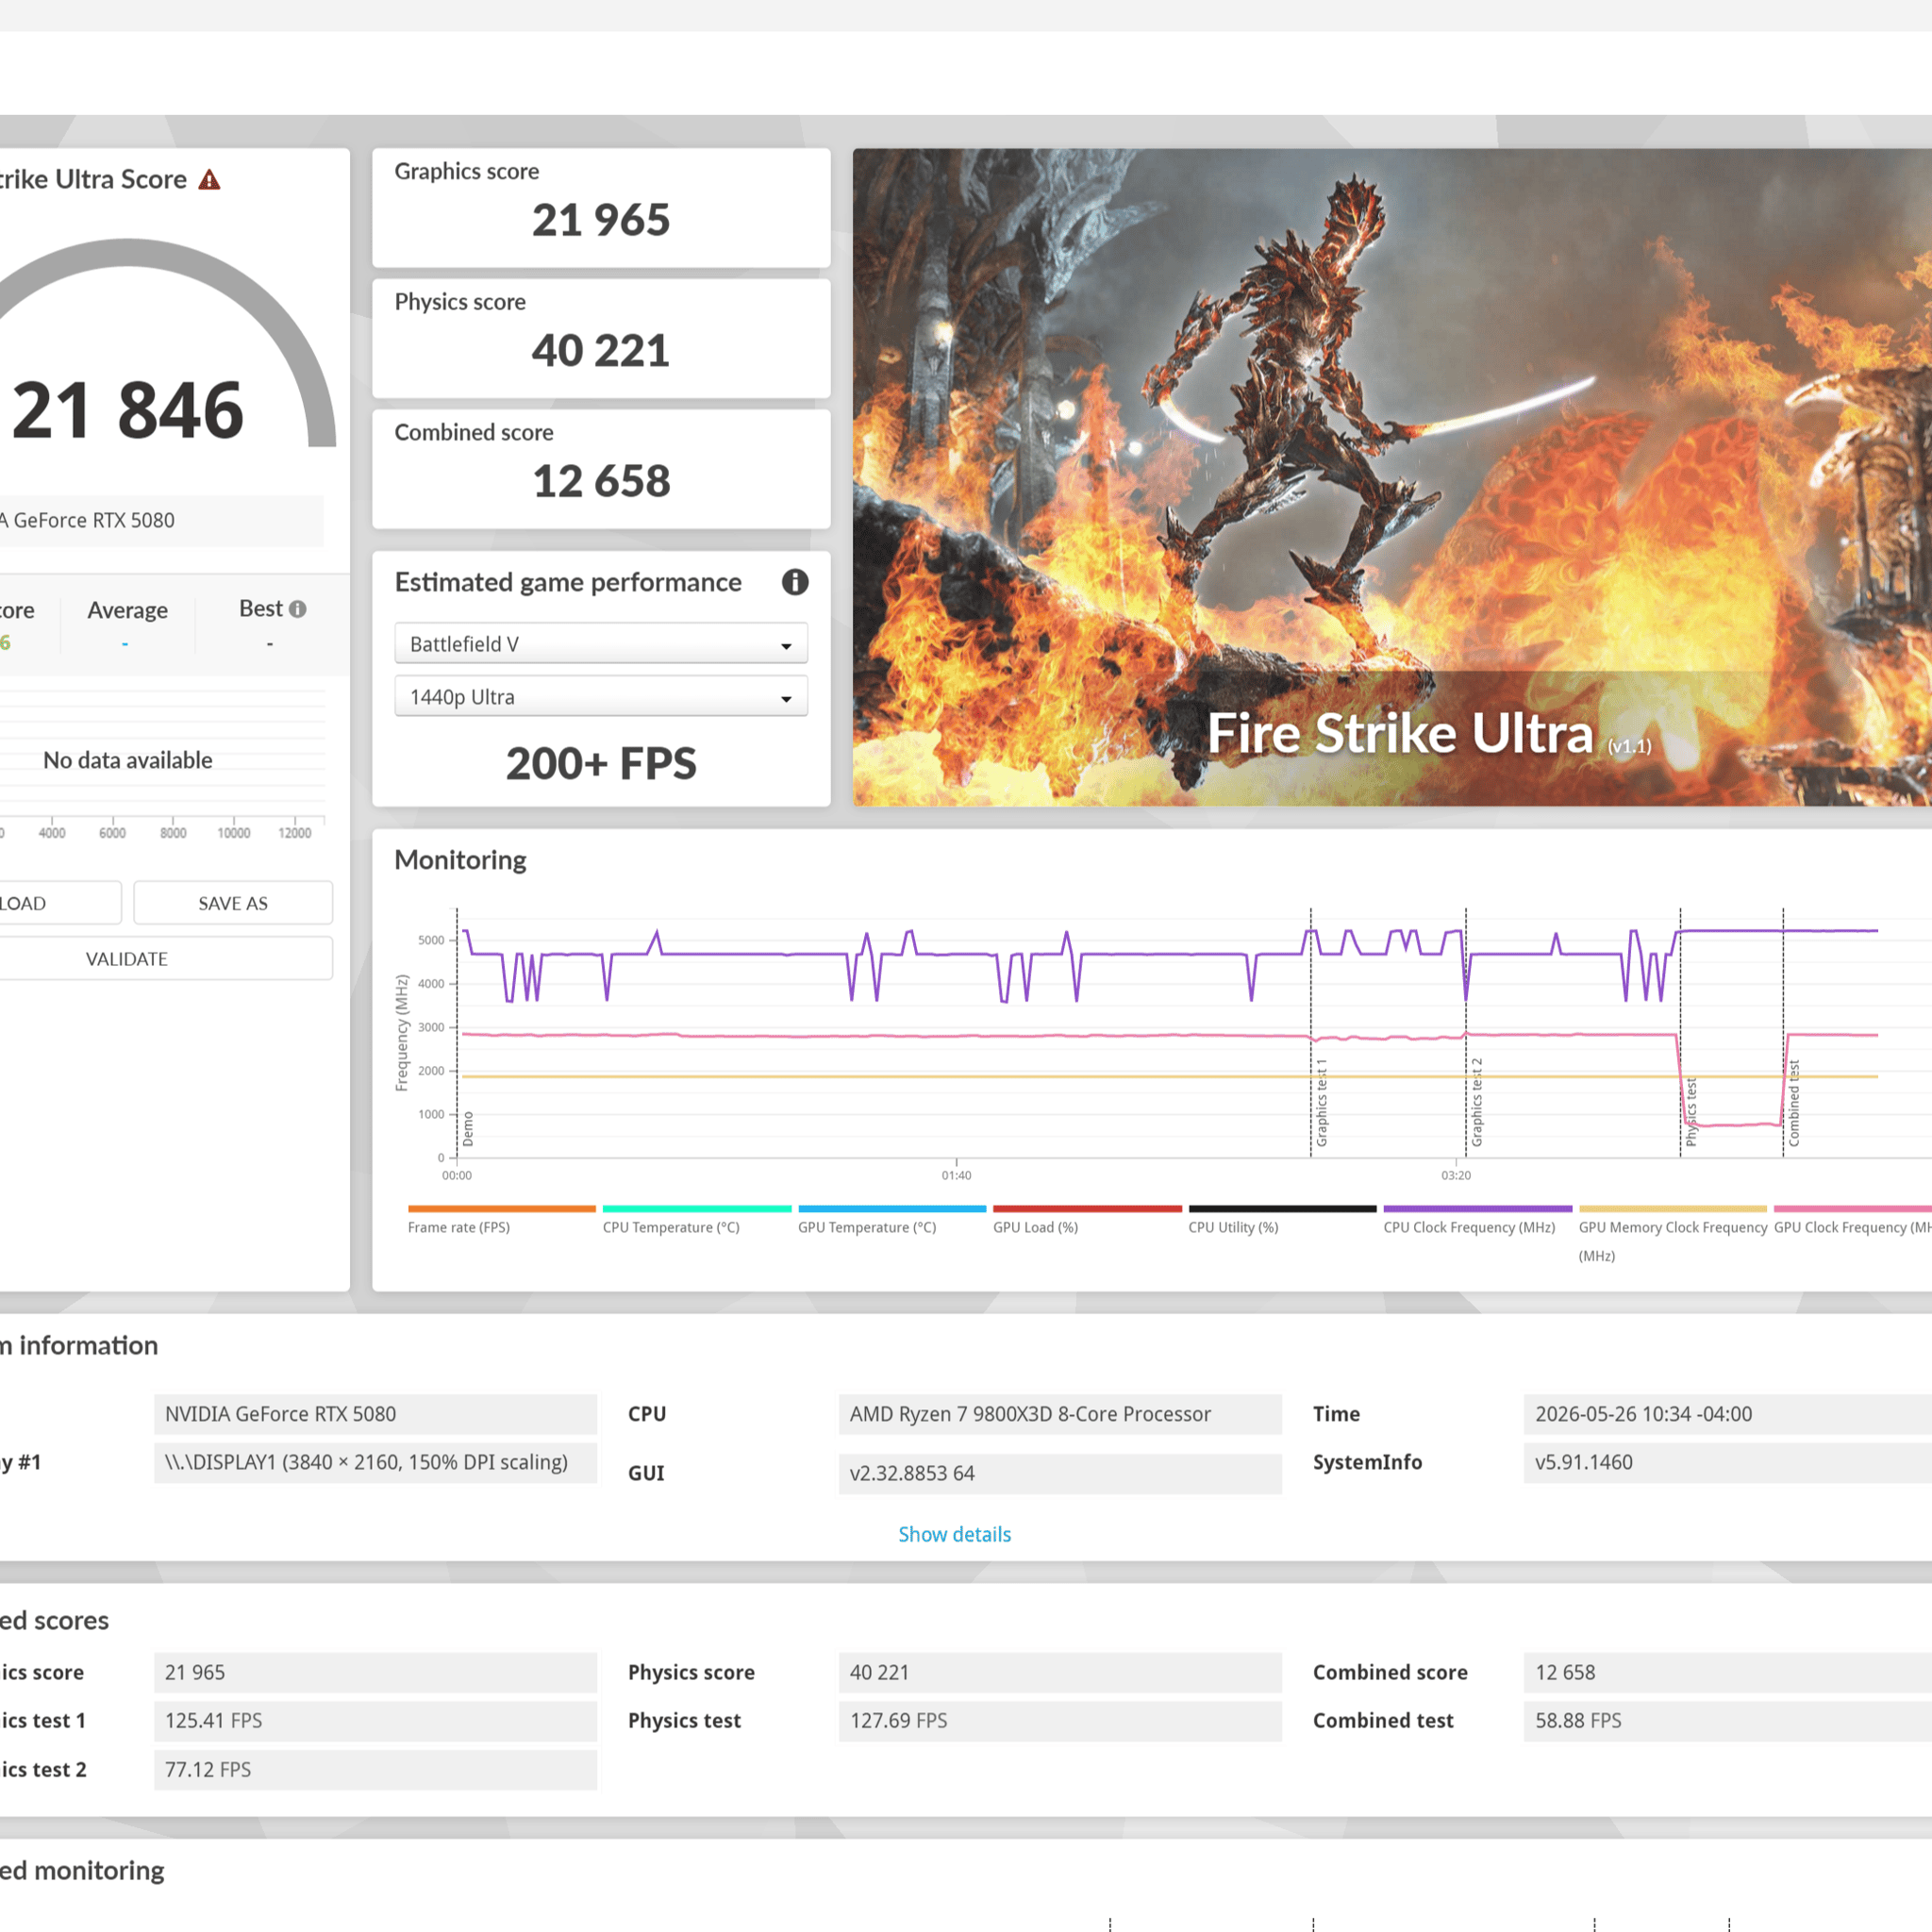Click the Graphics test 1 chart marker
This screenshot has height=1932, width=1932.
tap(1321, 1102)
